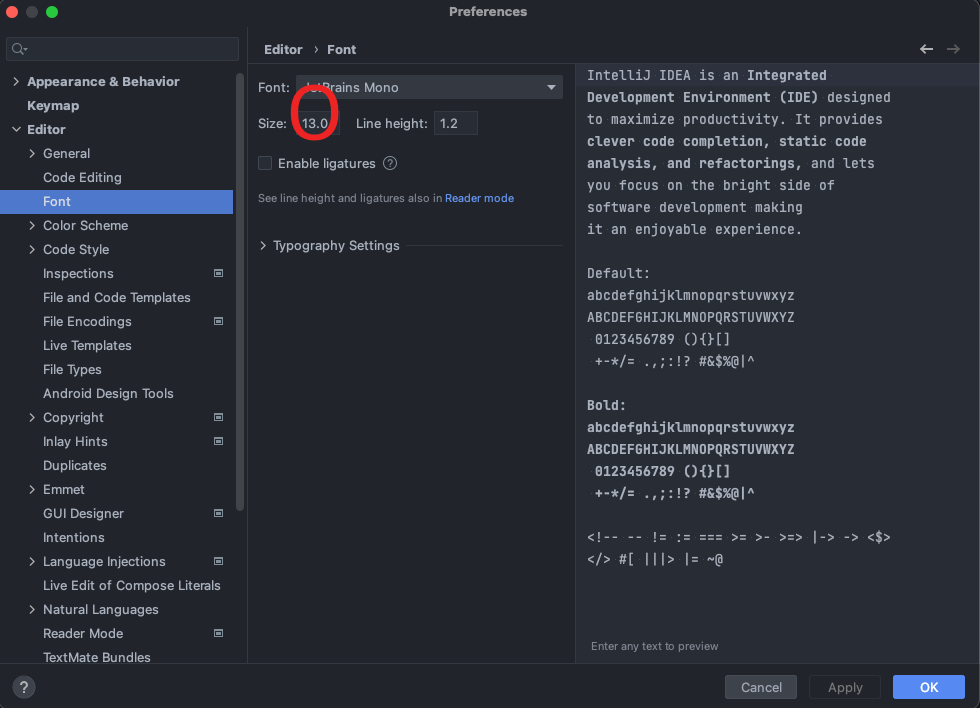
Task: Click the project-level icon beside Inspections
Action: (x=219, y=273)
